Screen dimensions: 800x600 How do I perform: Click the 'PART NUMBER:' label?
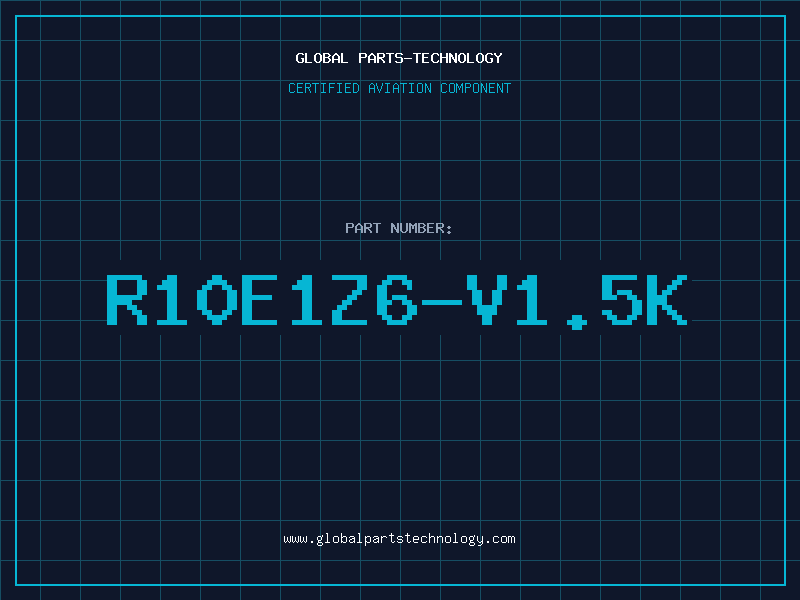point(399,228)
